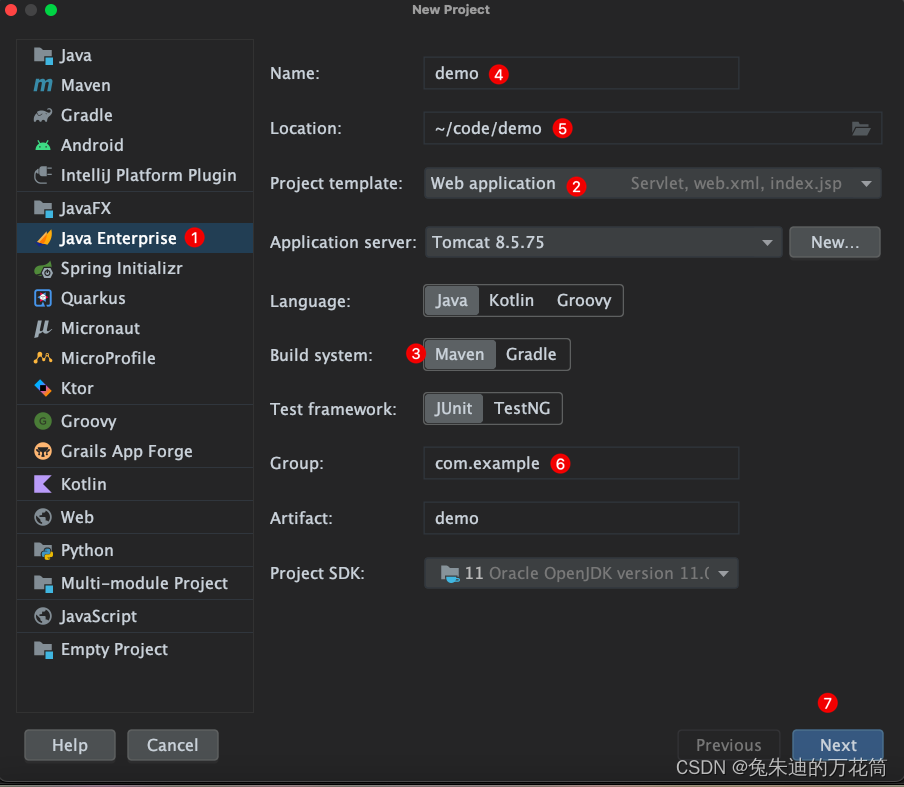Click the Grails App Forge icon
Screen dimensions: 904x787
tap(43, 451)
